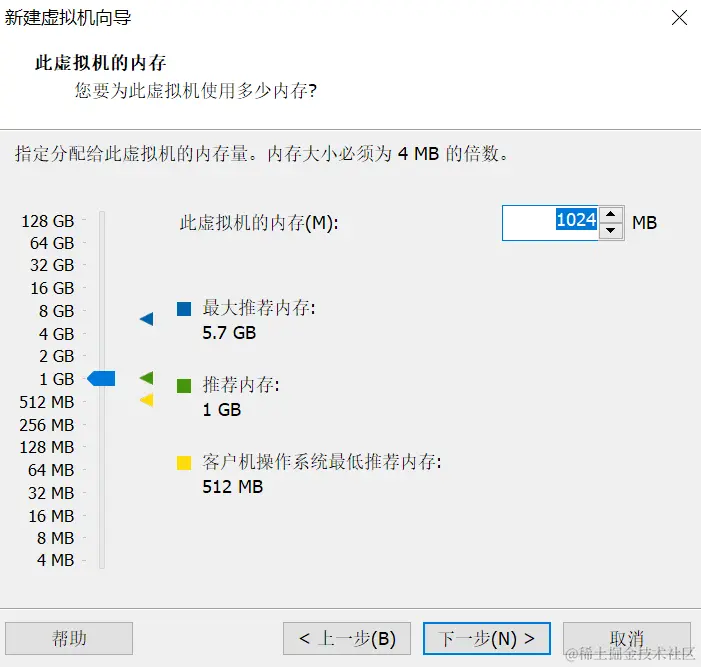Click the 下一步(N) next button
This screenshot has width=701, height=667.
[x=486, y=638]
